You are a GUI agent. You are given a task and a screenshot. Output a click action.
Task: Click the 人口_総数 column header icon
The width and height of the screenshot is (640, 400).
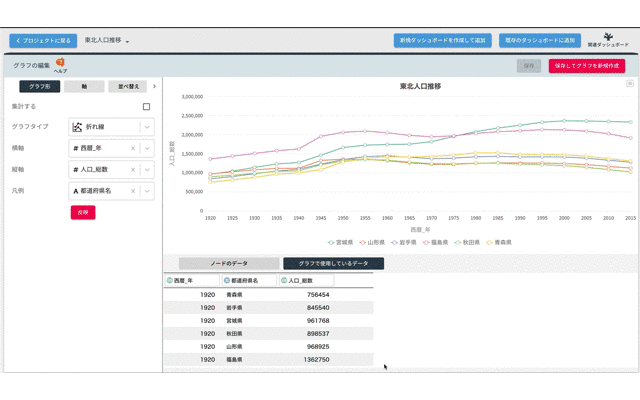(284, 281)
